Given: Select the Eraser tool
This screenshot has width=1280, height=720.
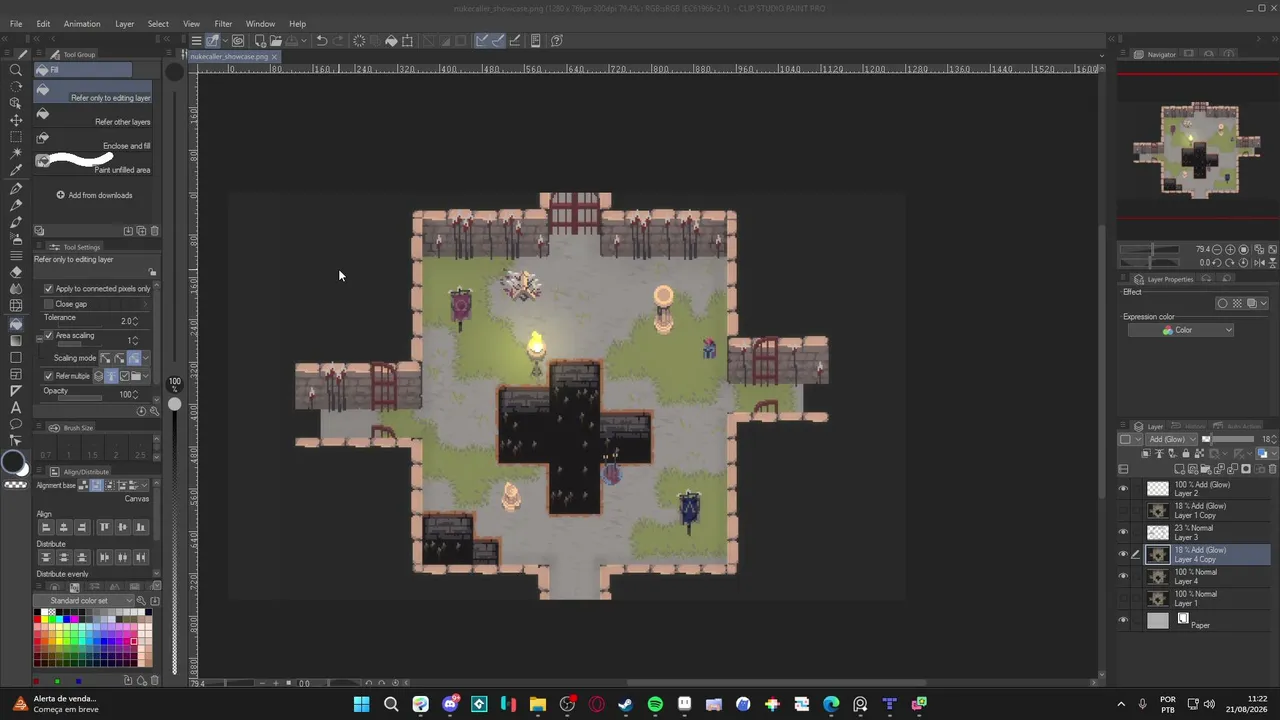Looking at the screenshot, I should tap(16, 271).
